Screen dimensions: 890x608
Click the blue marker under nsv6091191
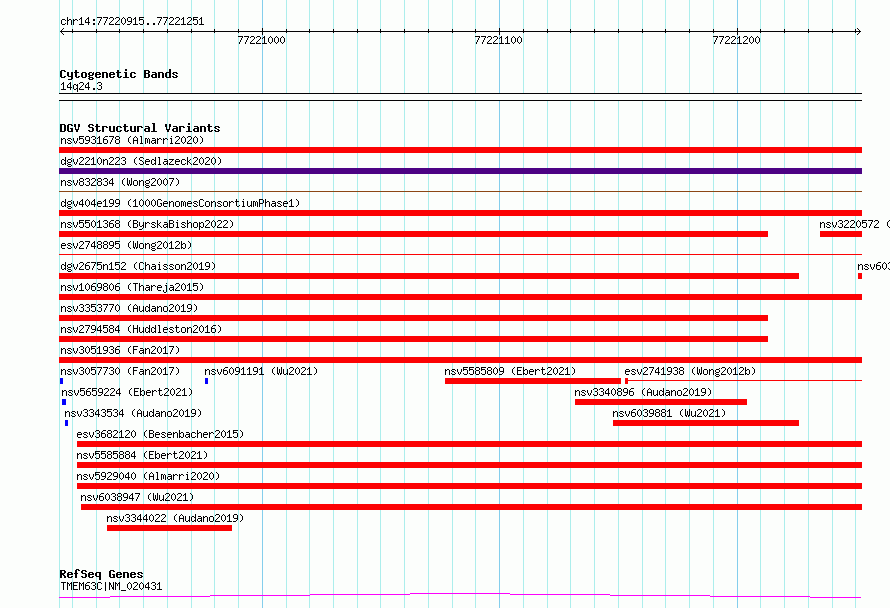[207, 381]
